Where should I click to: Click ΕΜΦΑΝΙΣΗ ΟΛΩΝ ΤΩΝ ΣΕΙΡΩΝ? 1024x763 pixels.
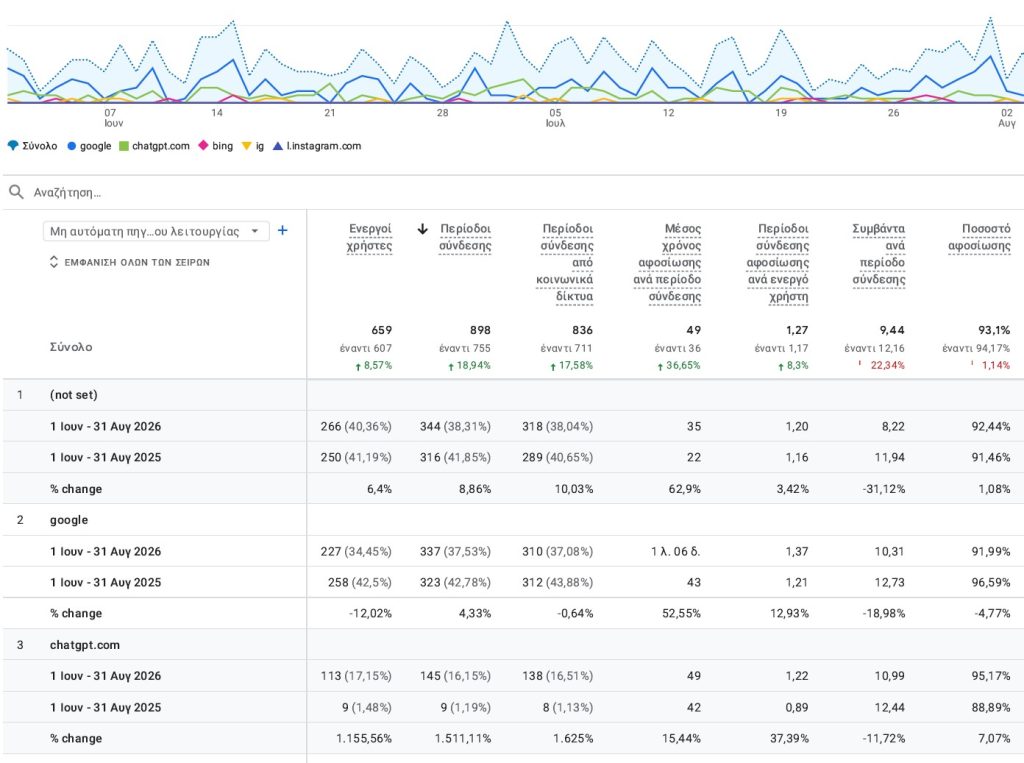[137, 262]
